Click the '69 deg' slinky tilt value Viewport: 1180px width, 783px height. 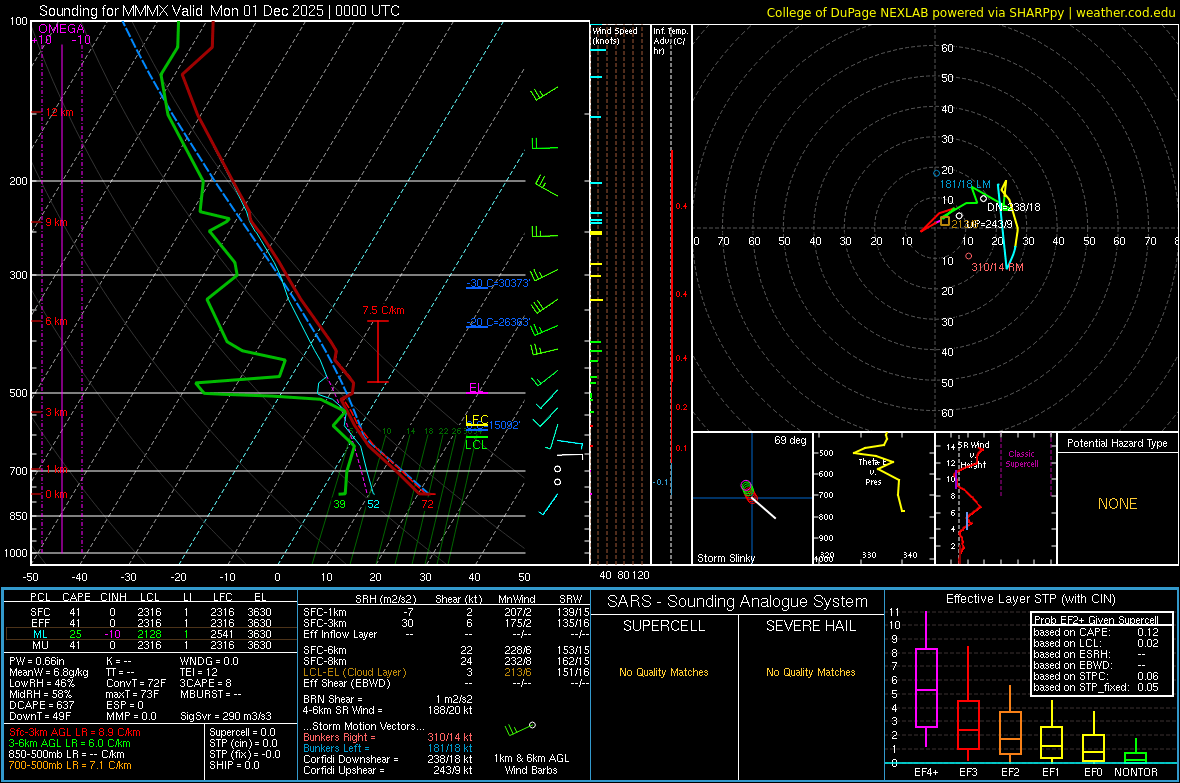point(789,440)
